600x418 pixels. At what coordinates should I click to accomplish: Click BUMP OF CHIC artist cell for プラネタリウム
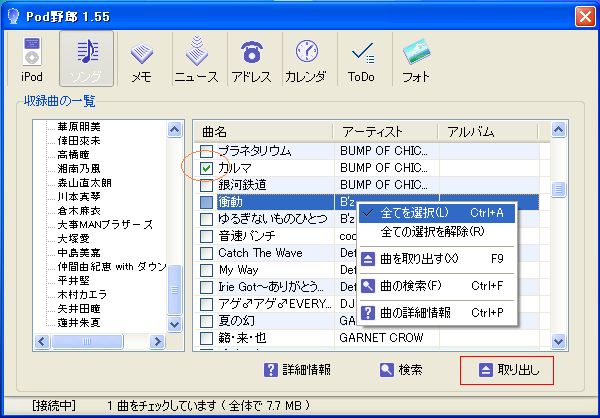(384, 152)
